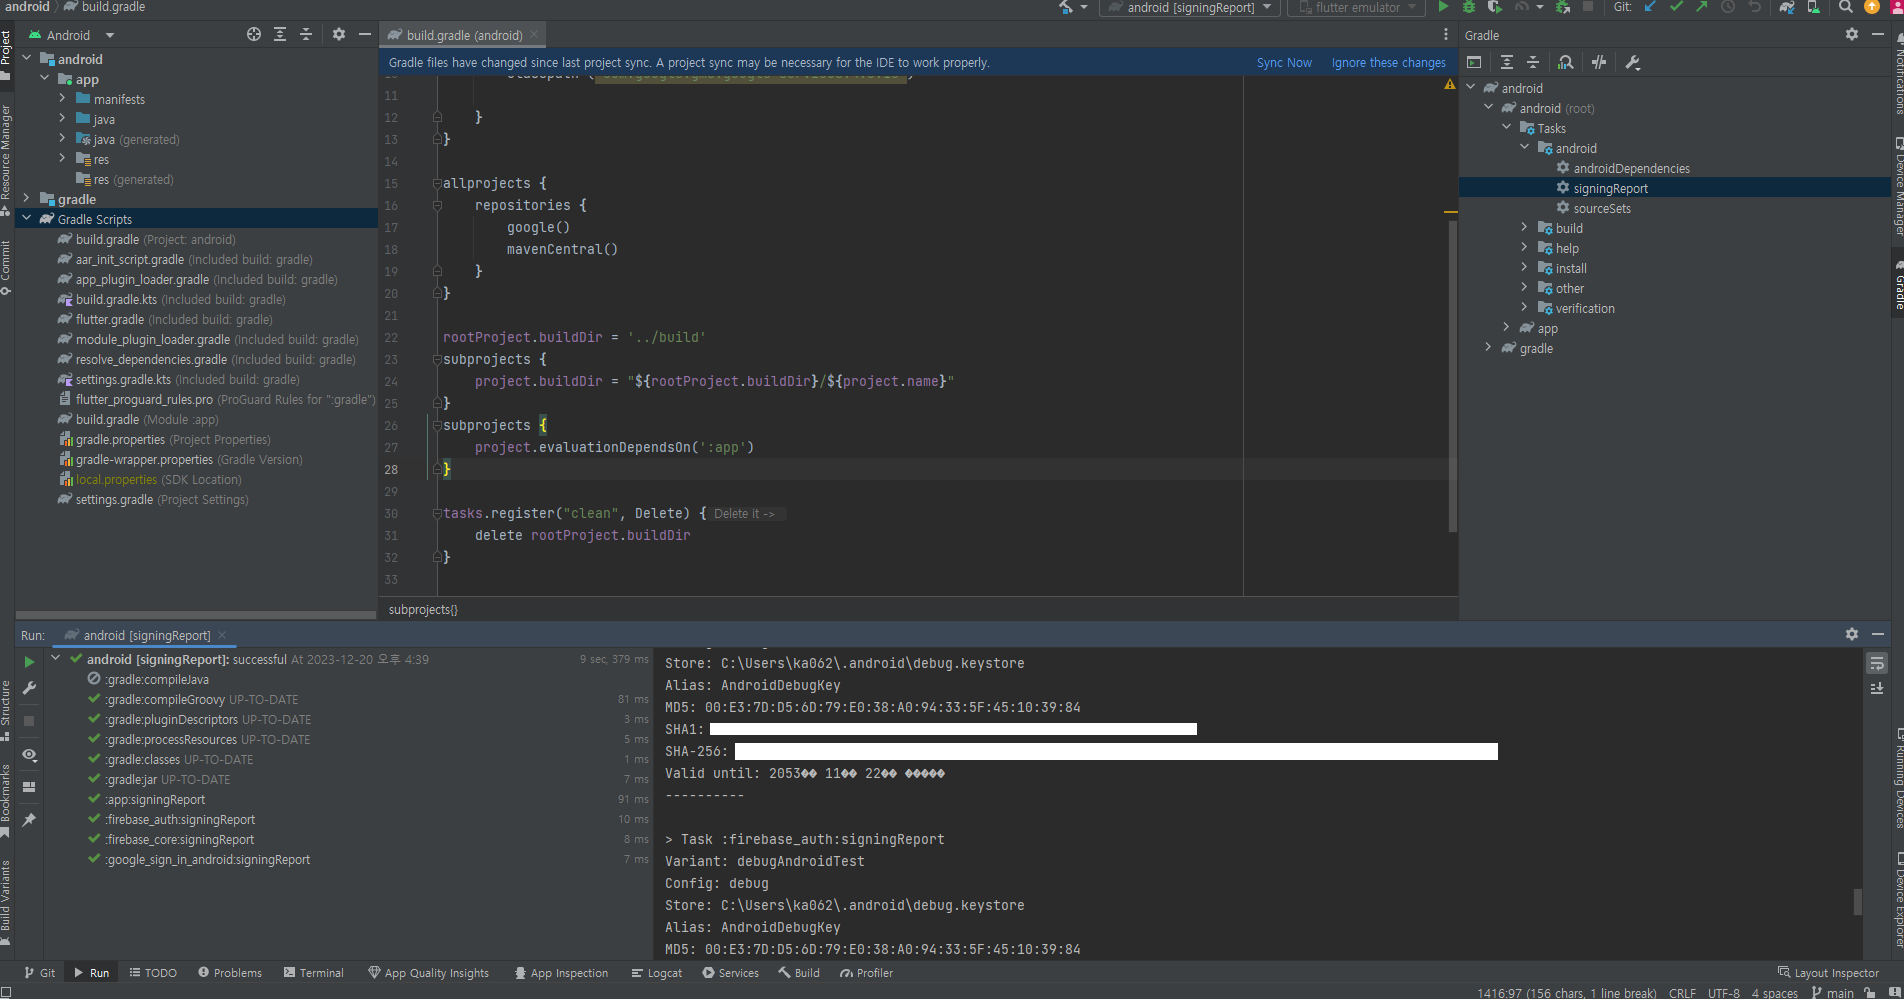Sync project with Gradle files elephant icon
1904x999 pixels.
coord(1787,7)
